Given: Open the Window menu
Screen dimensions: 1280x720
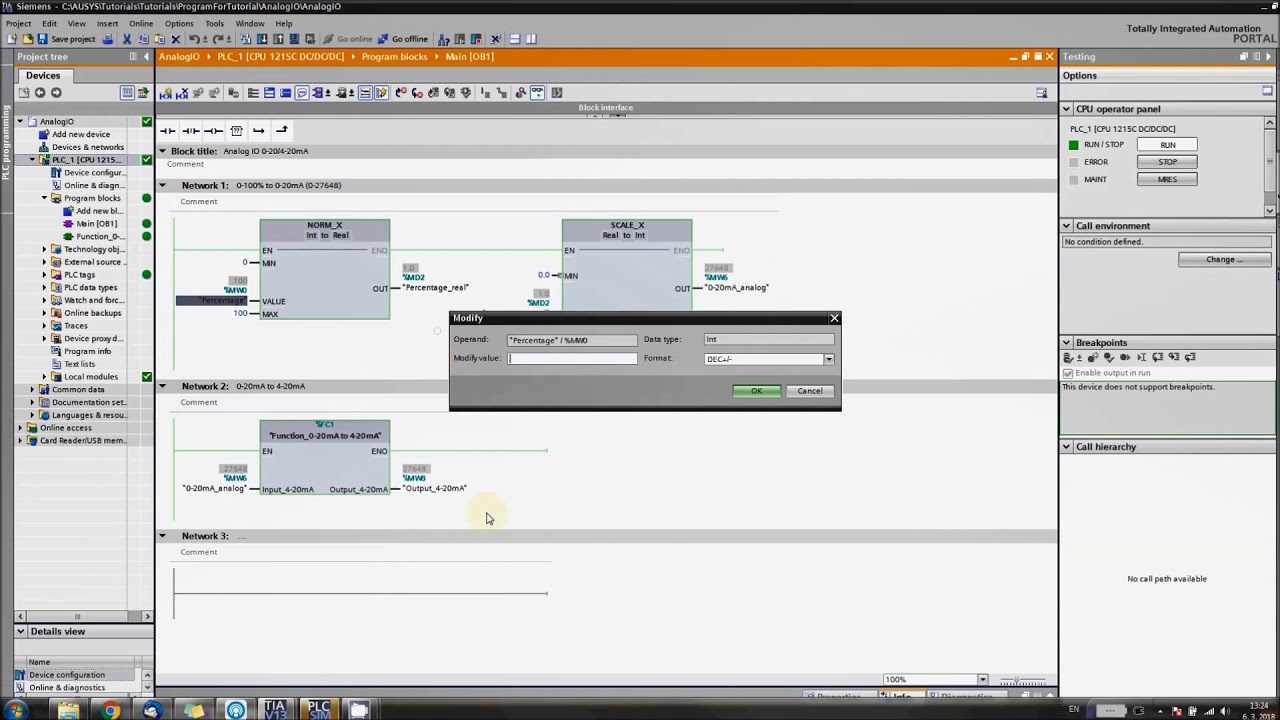Looking at the screenshot, I should 249,23.
